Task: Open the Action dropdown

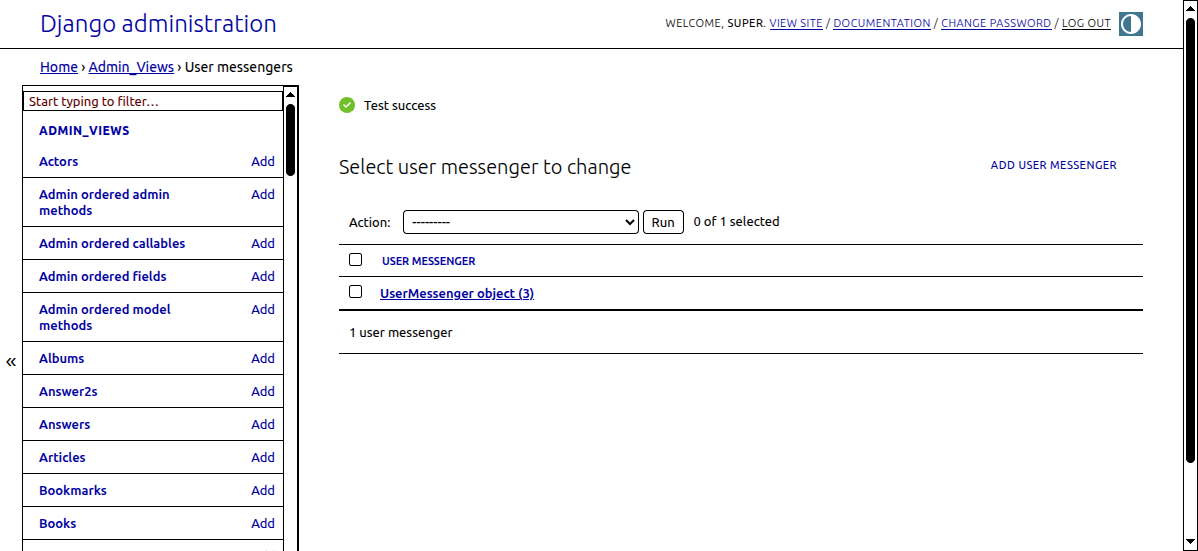Action: pos(520,222)
